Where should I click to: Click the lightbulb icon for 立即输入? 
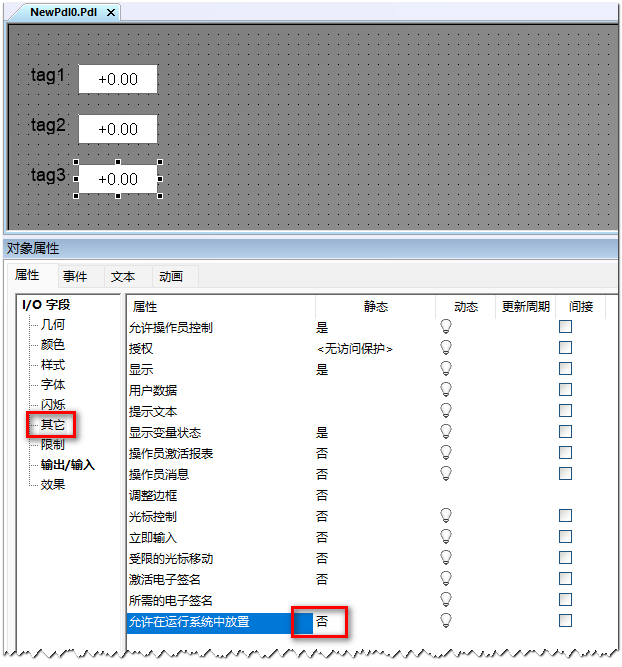click(x=446, y=537)
